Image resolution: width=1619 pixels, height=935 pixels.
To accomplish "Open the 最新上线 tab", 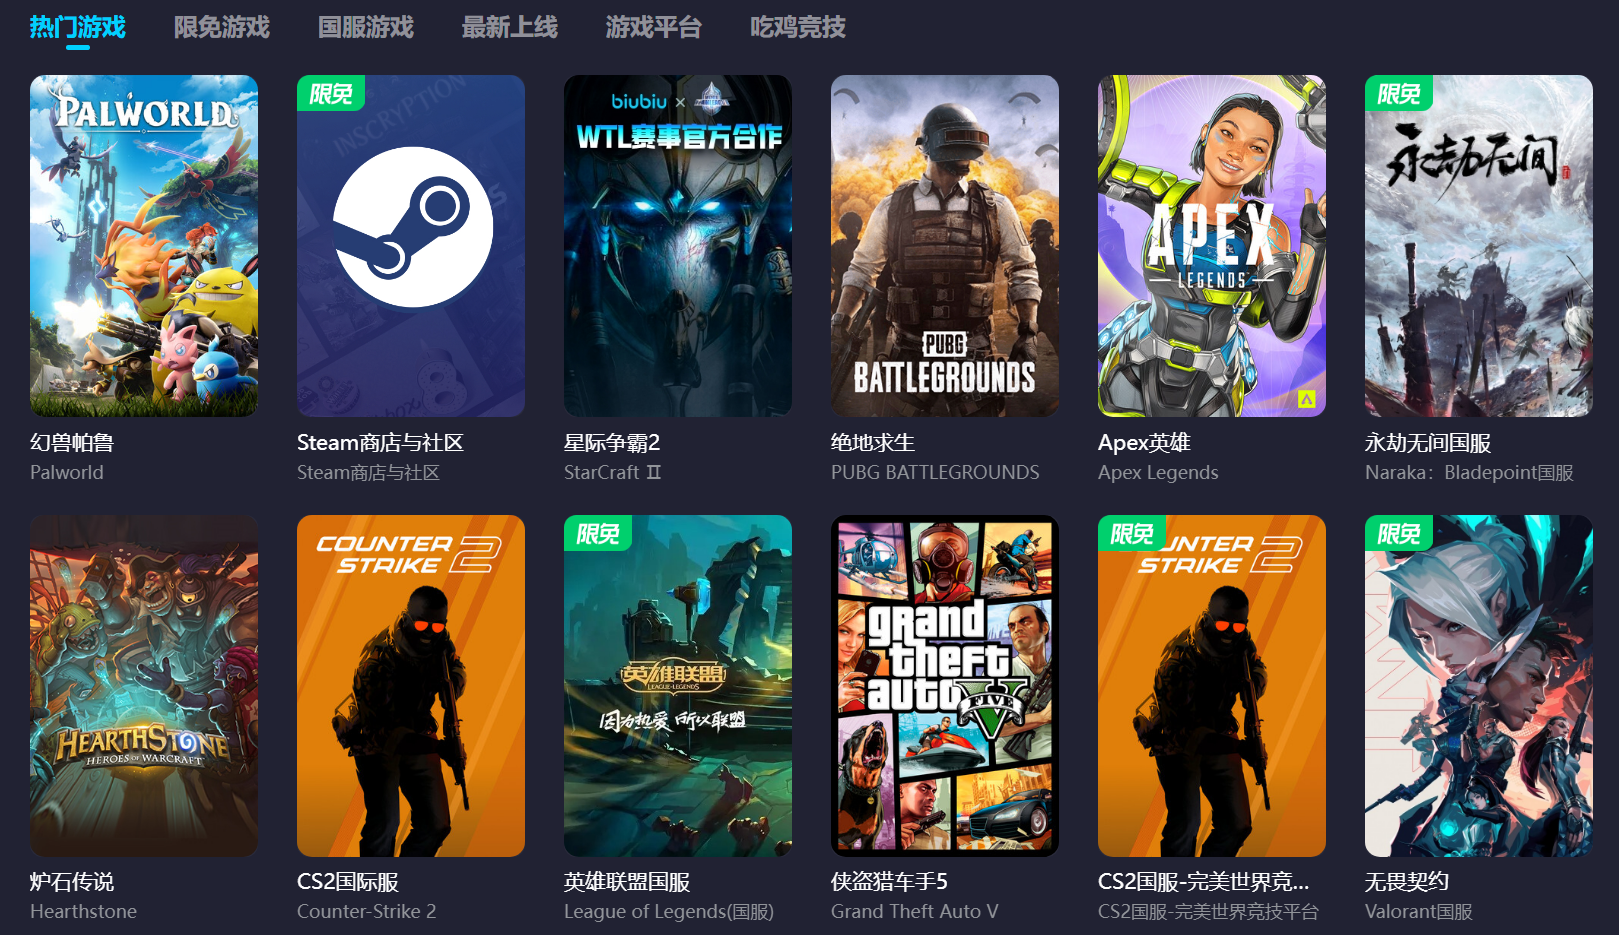I will pyautogui.click(x=510, y=27).
